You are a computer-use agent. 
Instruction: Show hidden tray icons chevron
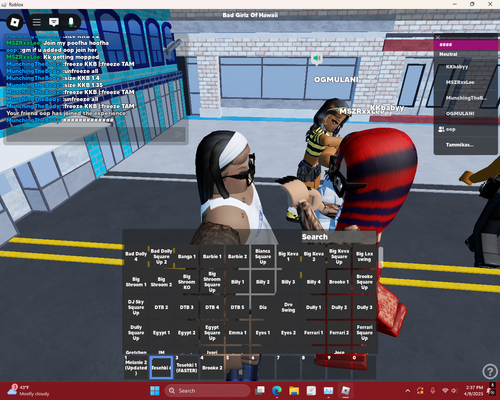[408, 391]
